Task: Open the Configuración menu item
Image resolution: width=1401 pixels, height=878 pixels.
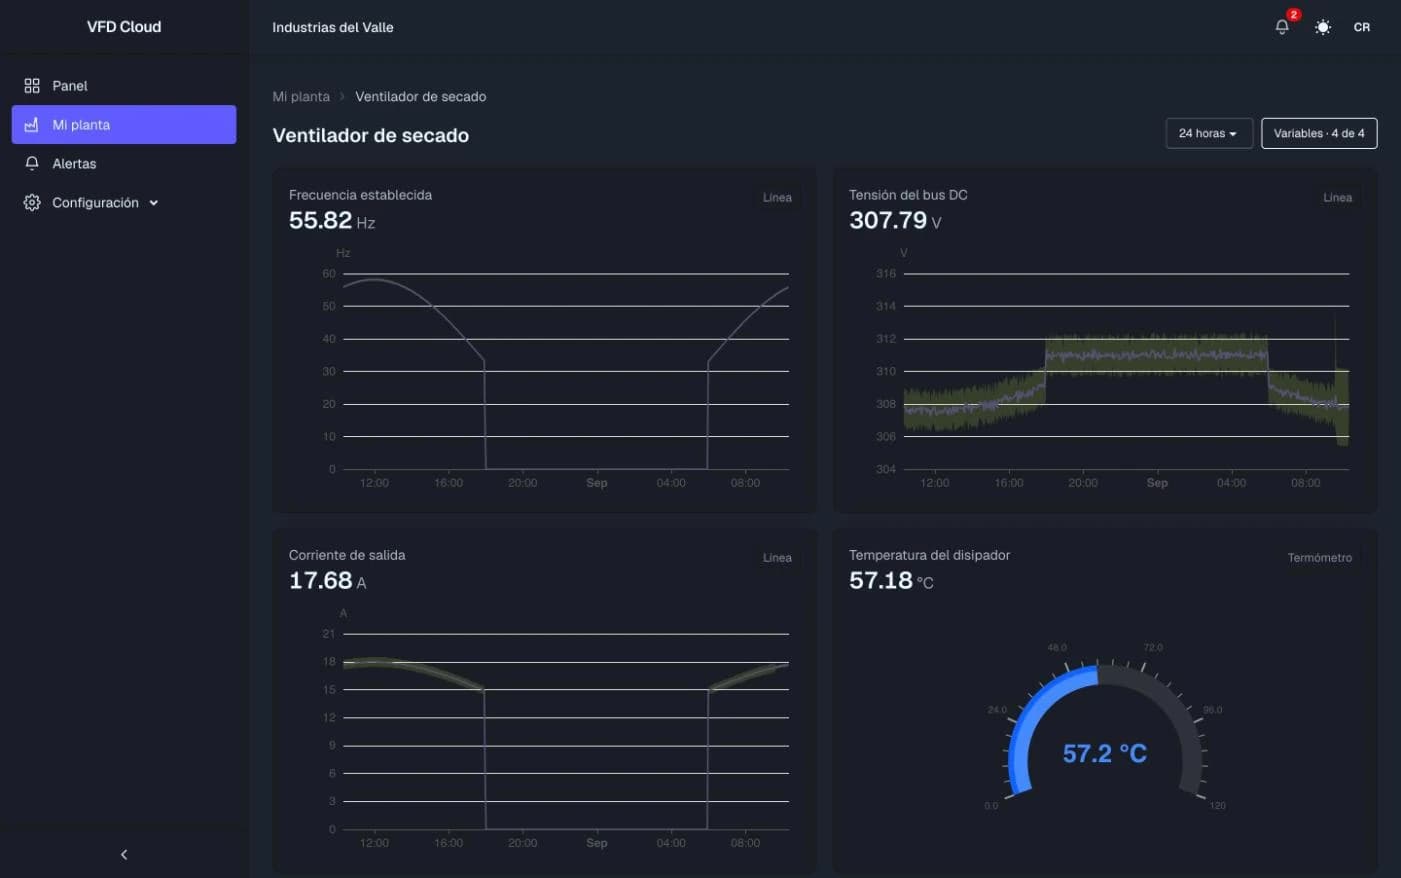Action: 124,203
